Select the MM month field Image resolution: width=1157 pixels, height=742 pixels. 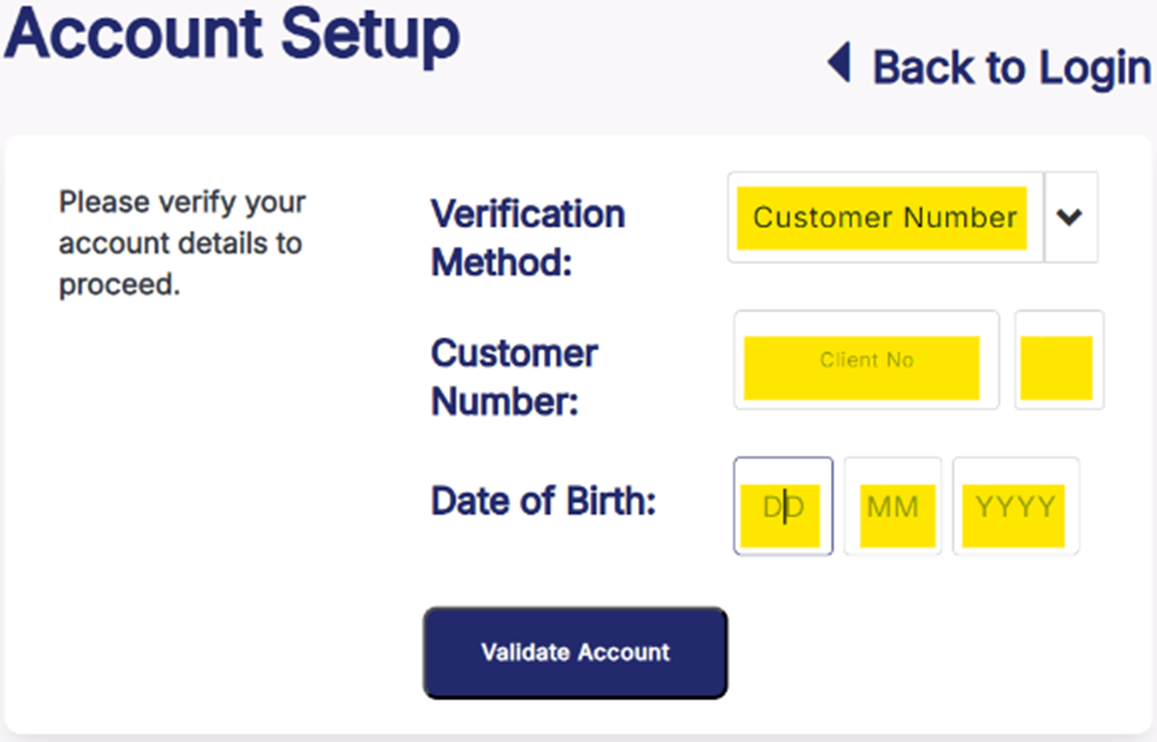892,507
